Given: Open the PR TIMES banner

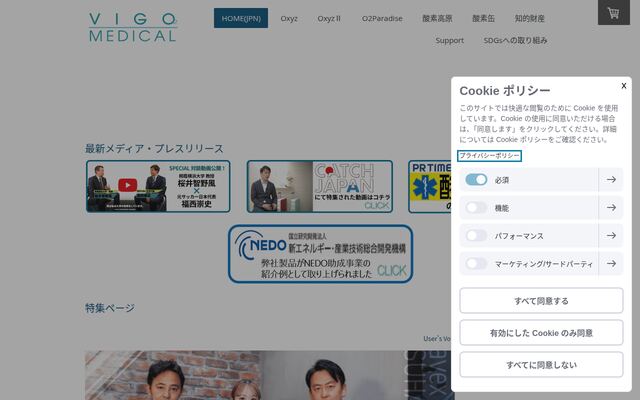Looking at the screenshot, I should 429,187.
